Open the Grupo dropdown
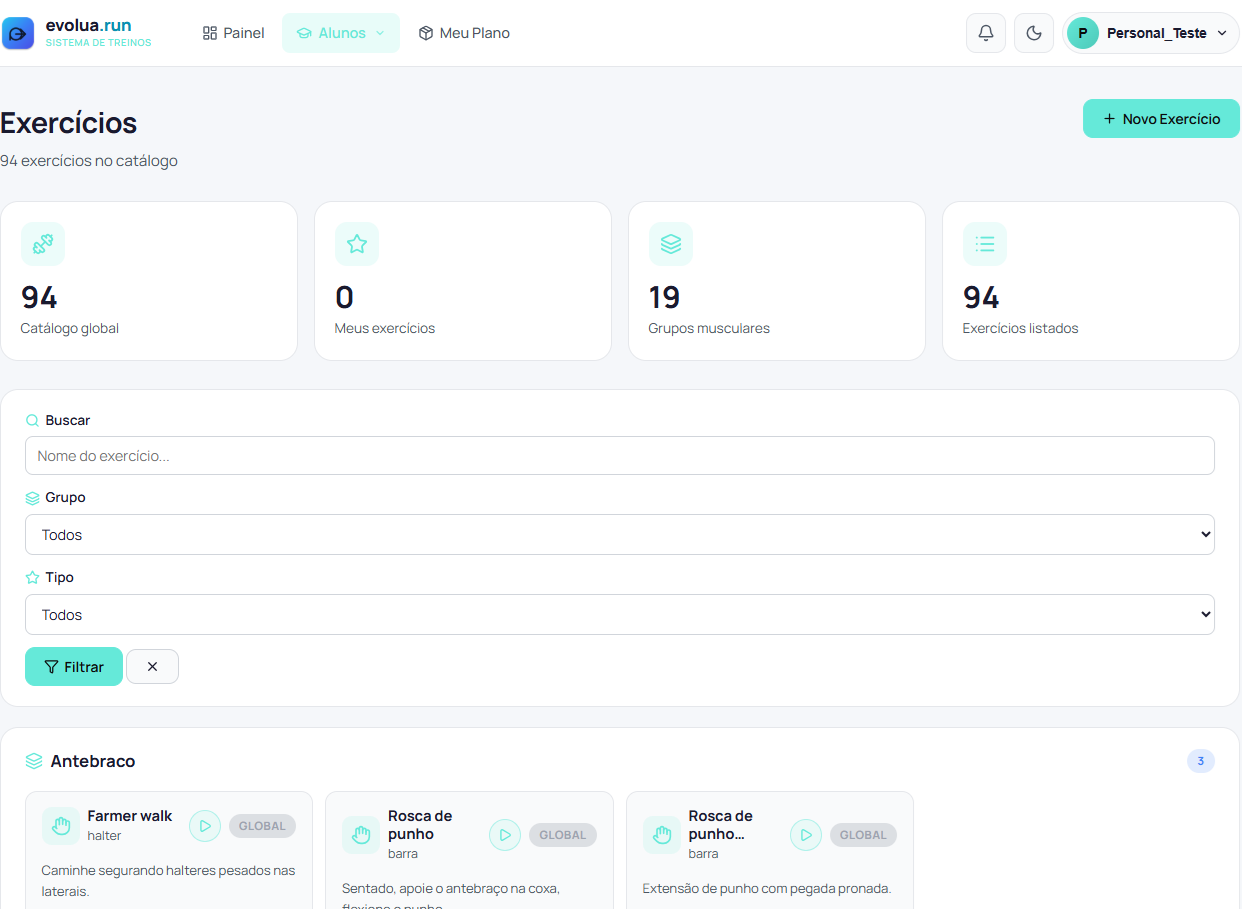Screen dimensions: 1242x909 click(620, 535)
